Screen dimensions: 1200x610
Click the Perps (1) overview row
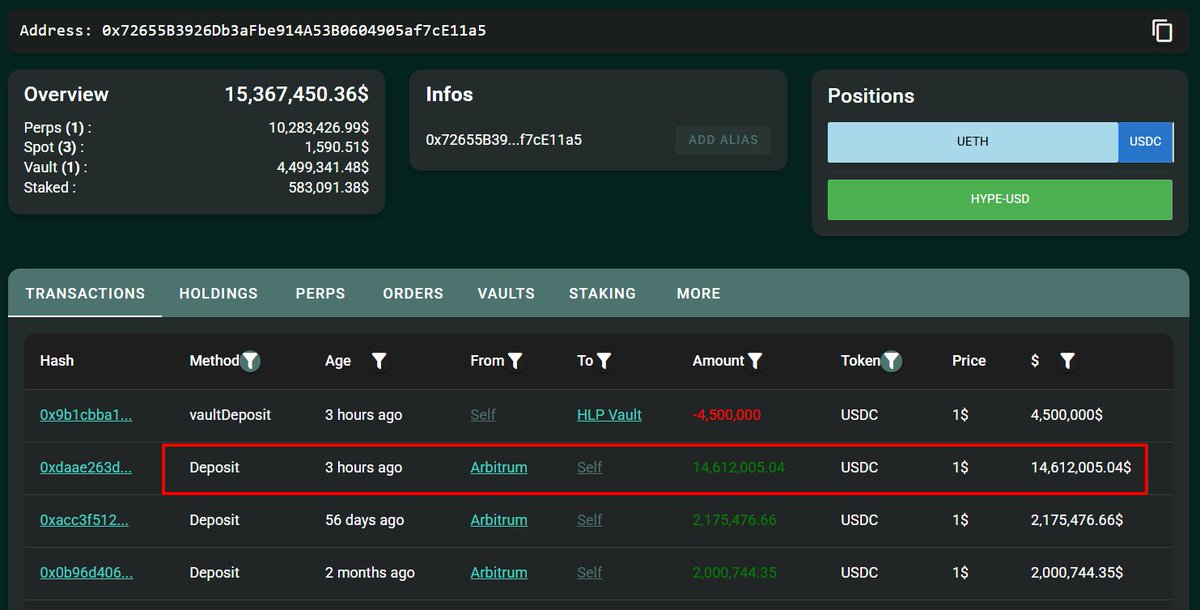pyautogui.click(x=196, y=128)
